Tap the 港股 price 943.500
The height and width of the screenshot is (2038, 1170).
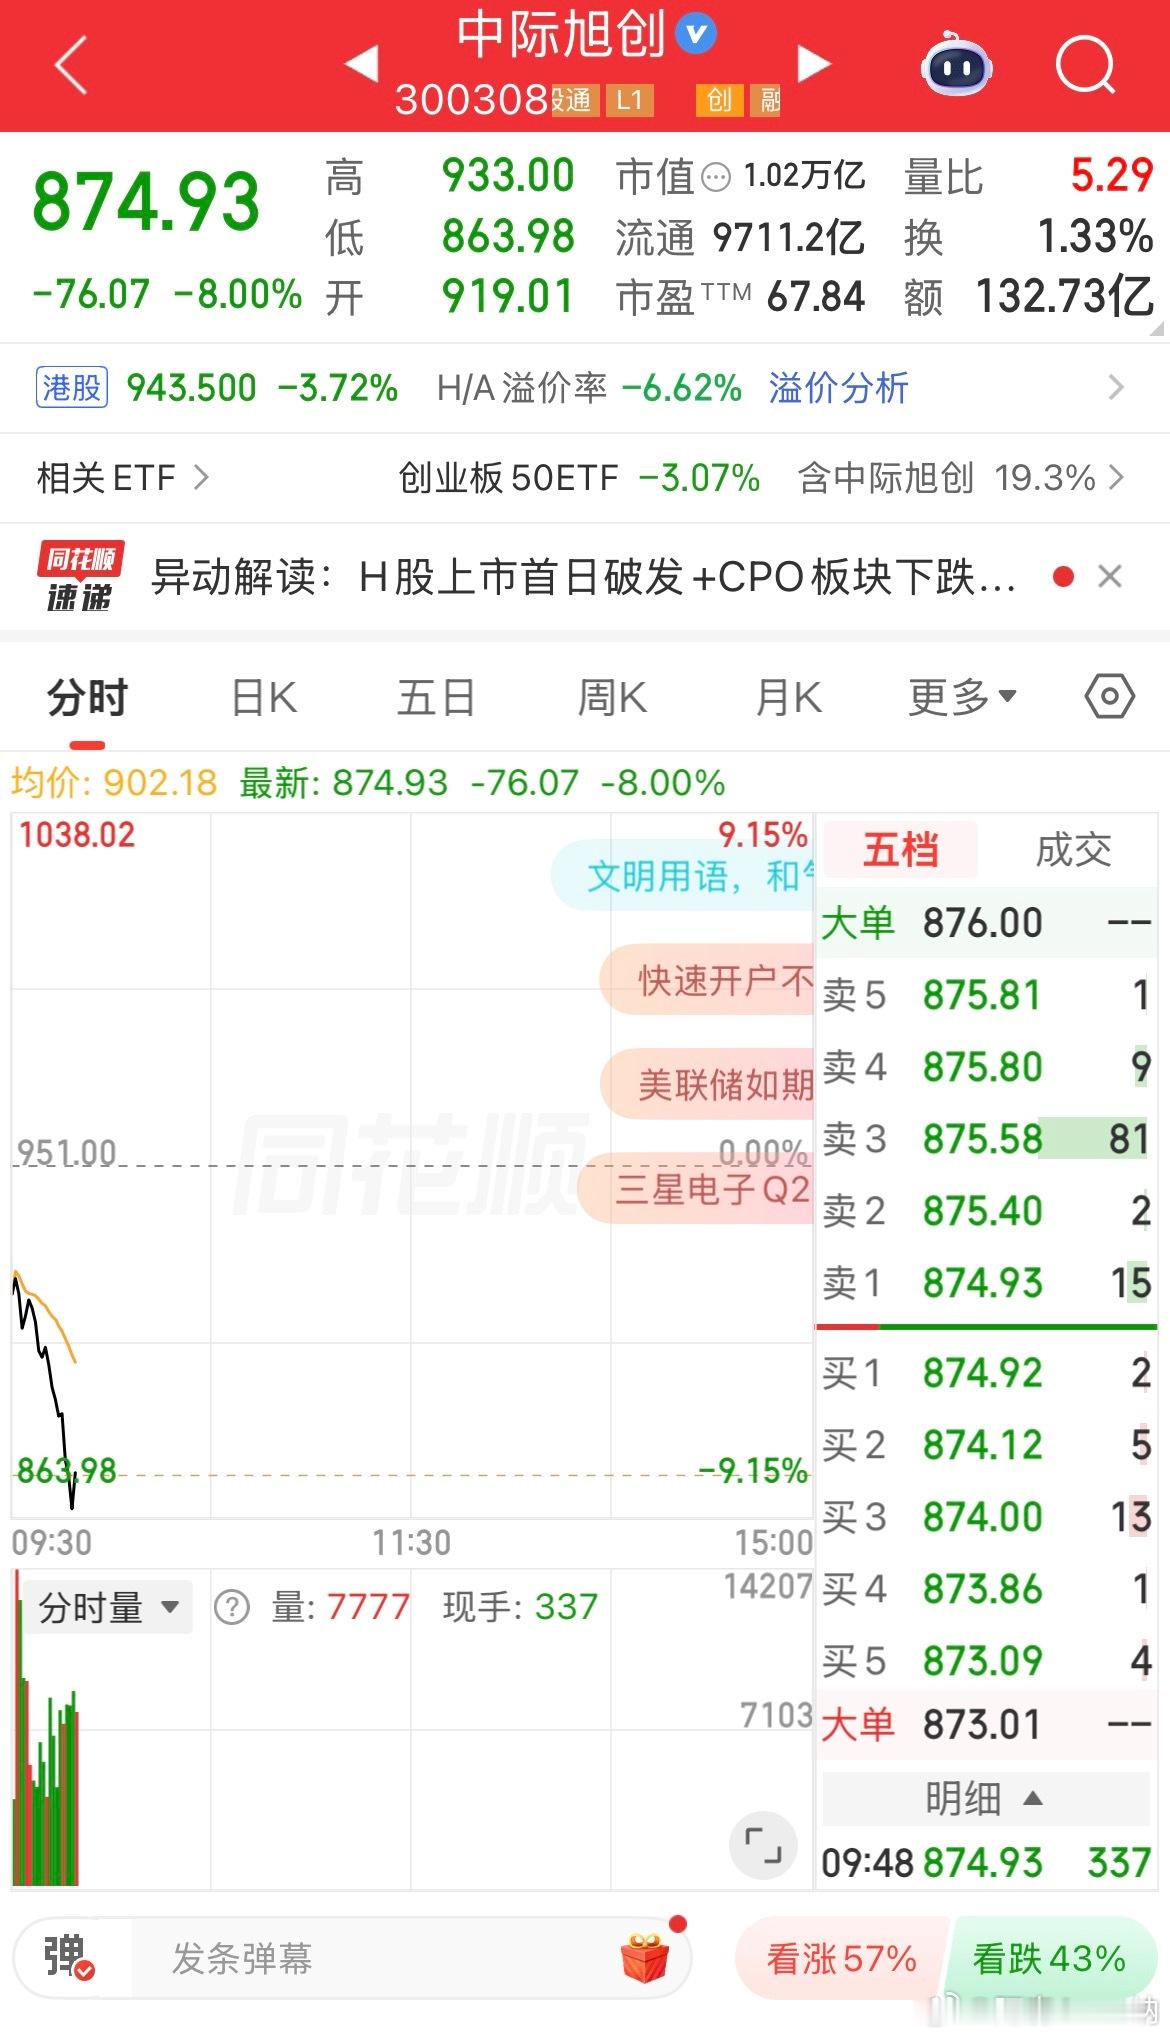tap(191, 387)
